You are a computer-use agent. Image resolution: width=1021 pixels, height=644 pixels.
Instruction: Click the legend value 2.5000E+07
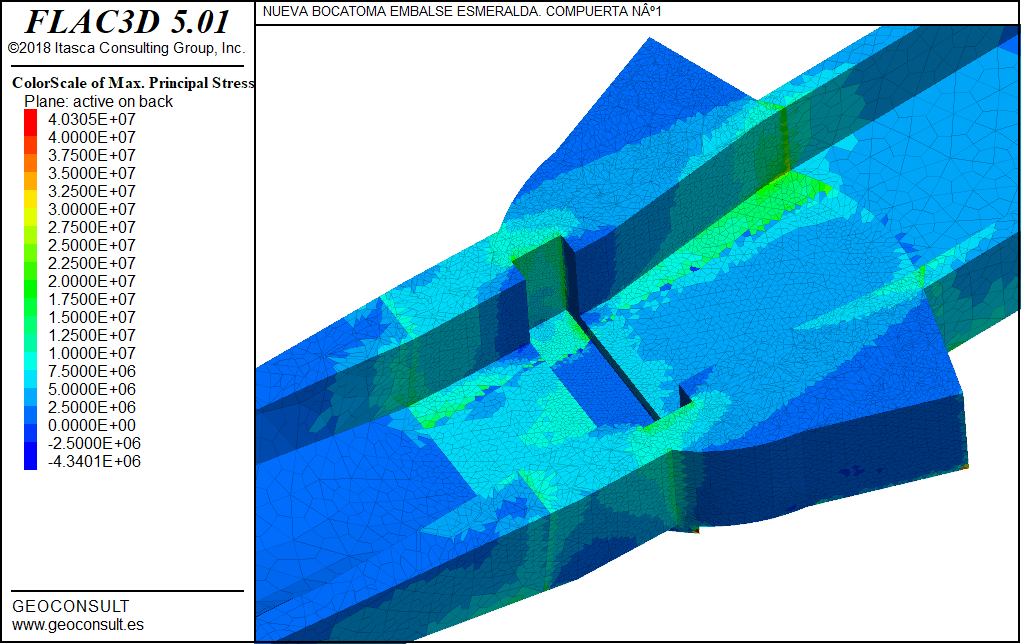pos(92,245)
